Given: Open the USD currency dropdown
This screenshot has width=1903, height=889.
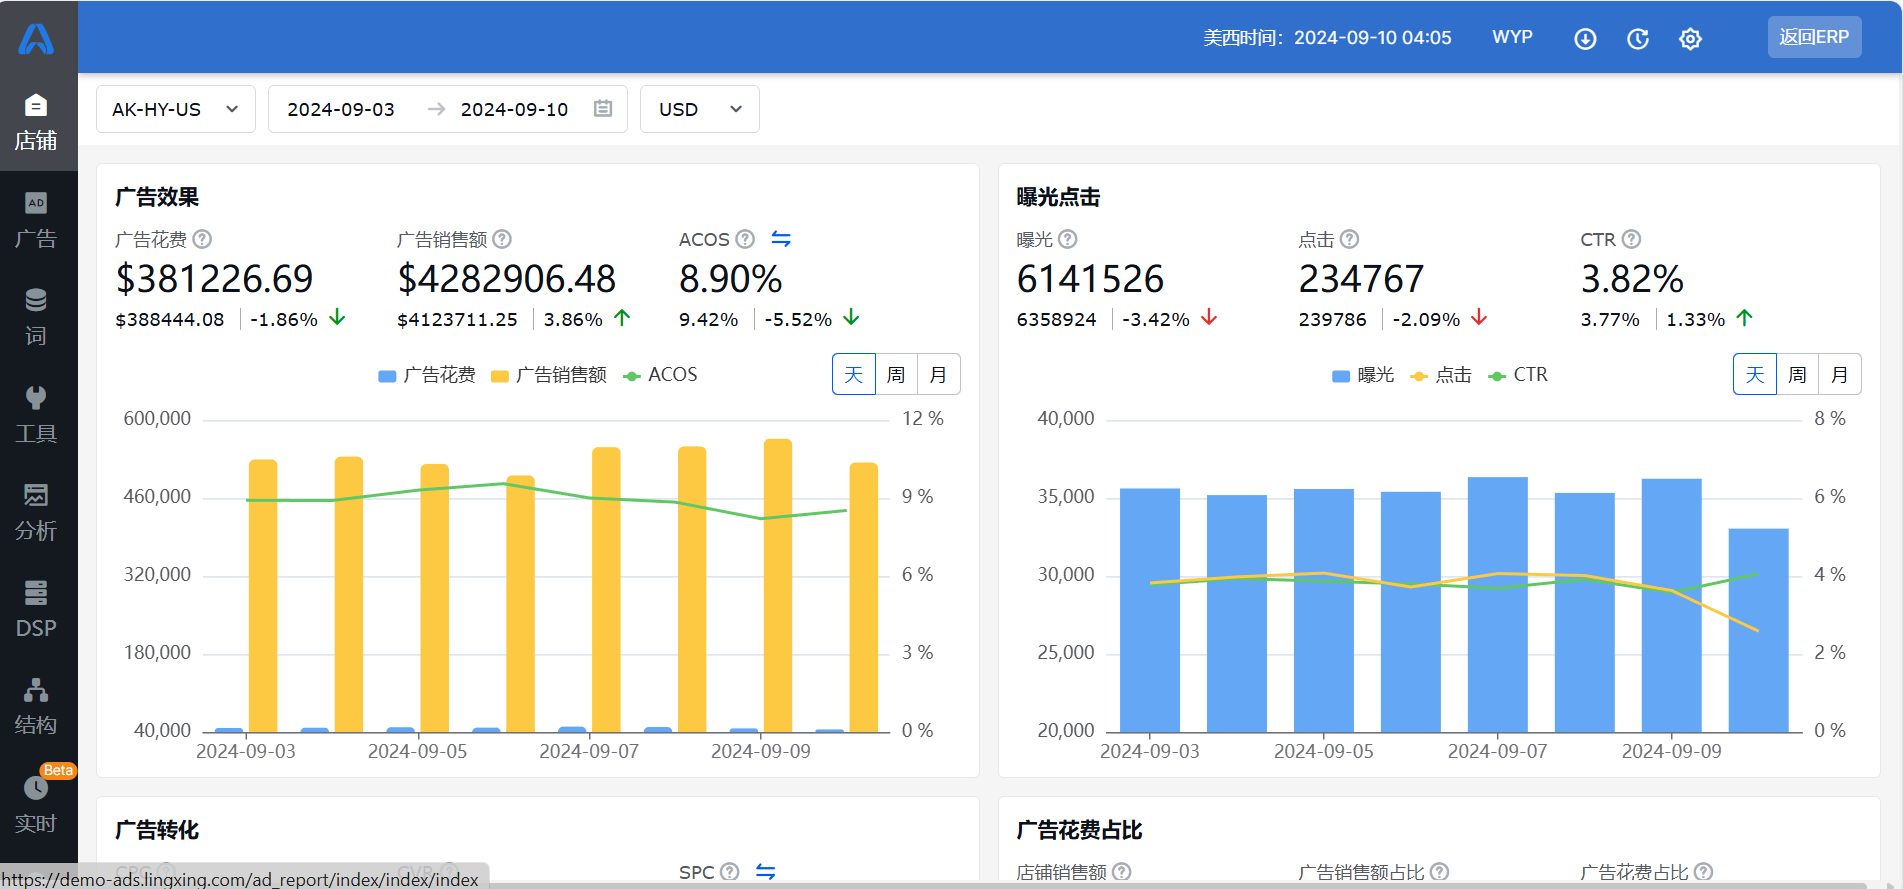Looking at the screenshot, I should pyautogui.click(x=700, y=109).
